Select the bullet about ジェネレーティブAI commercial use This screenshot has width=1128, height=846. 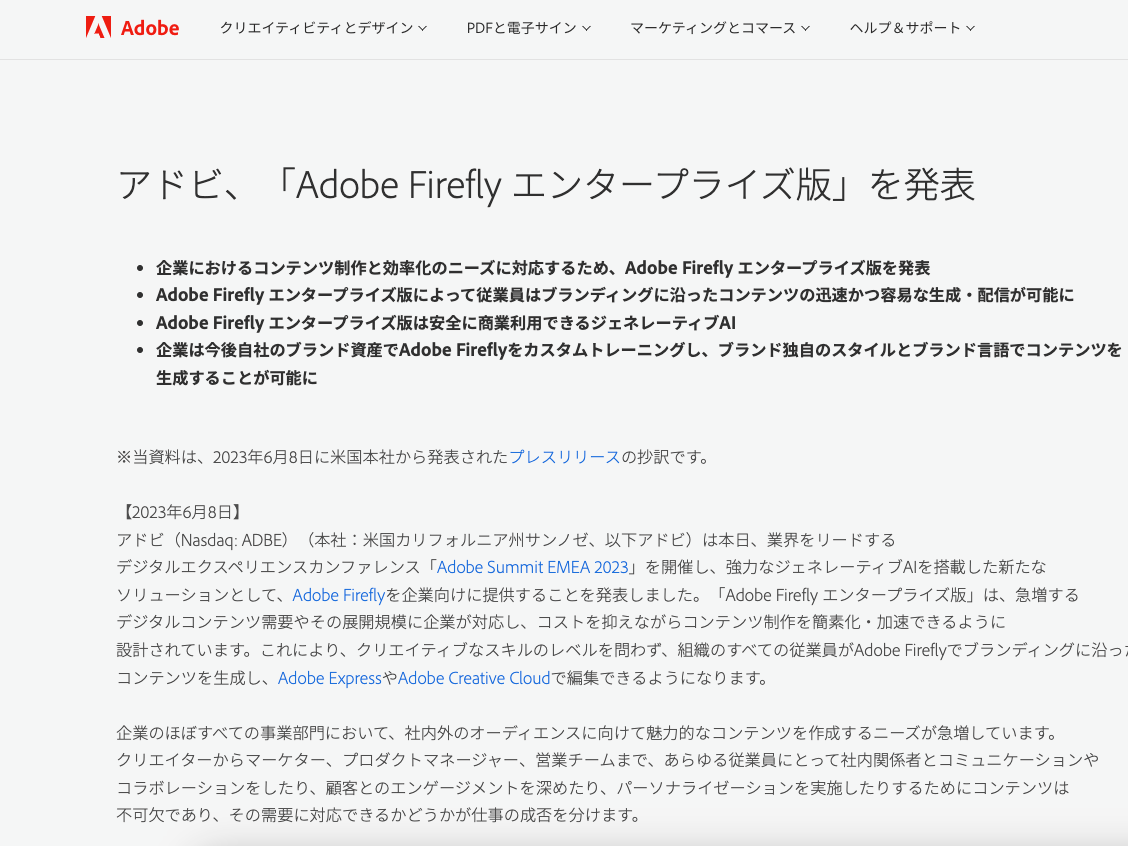[448, 323]
